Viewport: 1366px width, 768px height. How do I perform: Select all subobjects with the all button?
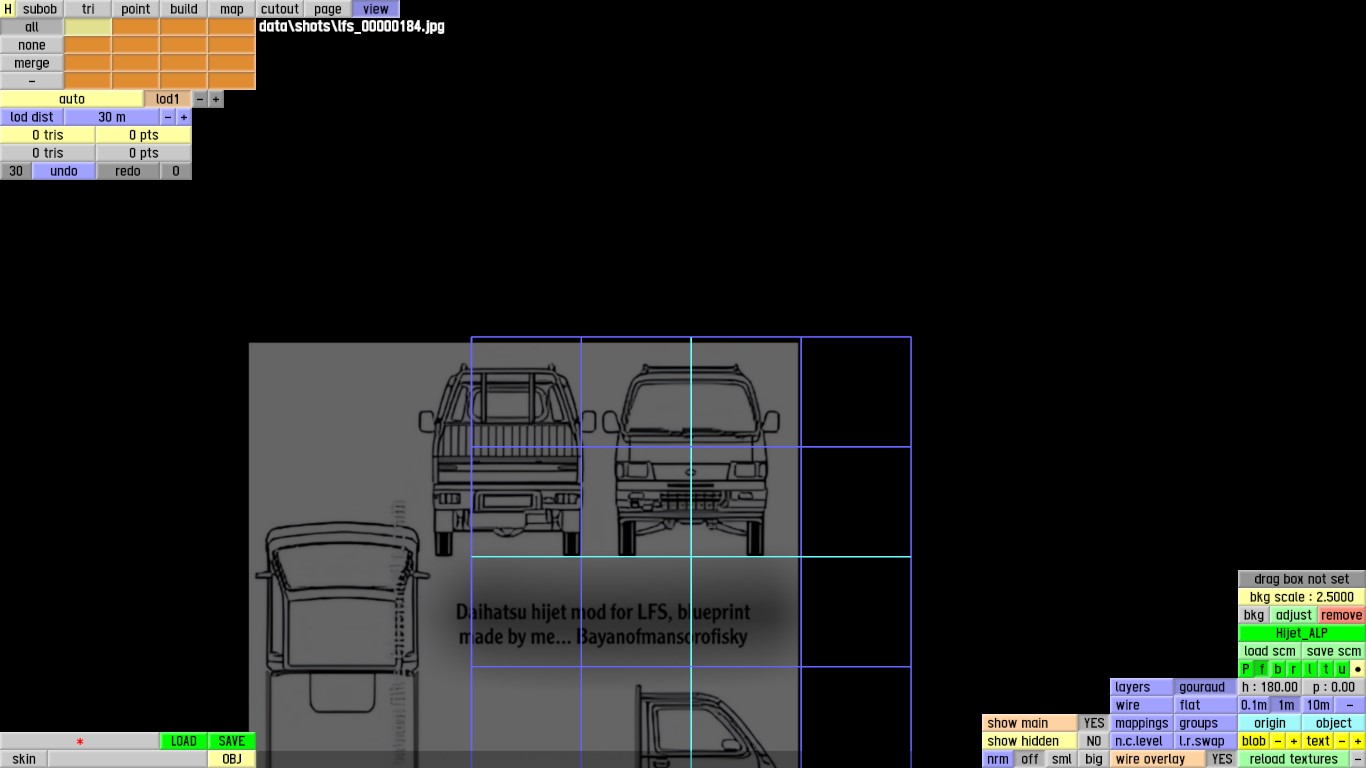32,27
